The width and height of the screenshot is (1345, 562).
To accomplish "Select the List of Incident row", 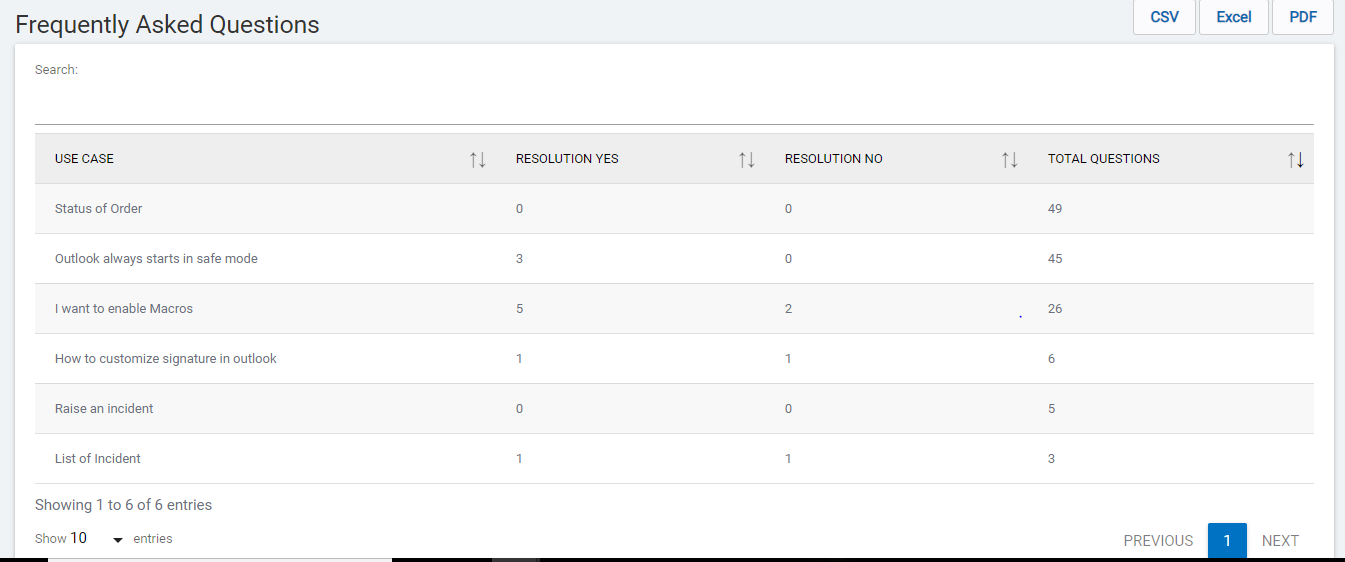I will pos(98,459).
